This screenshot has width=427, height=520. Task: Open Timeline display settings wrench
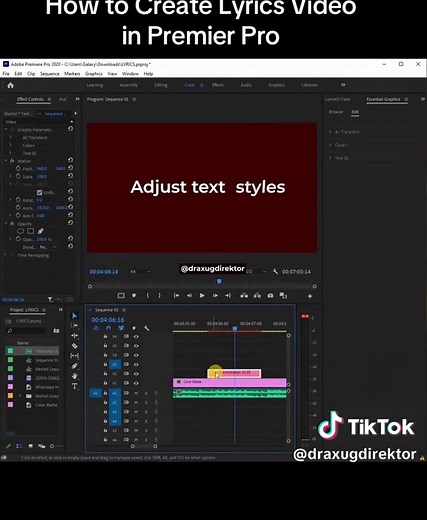tap(146, 328)
